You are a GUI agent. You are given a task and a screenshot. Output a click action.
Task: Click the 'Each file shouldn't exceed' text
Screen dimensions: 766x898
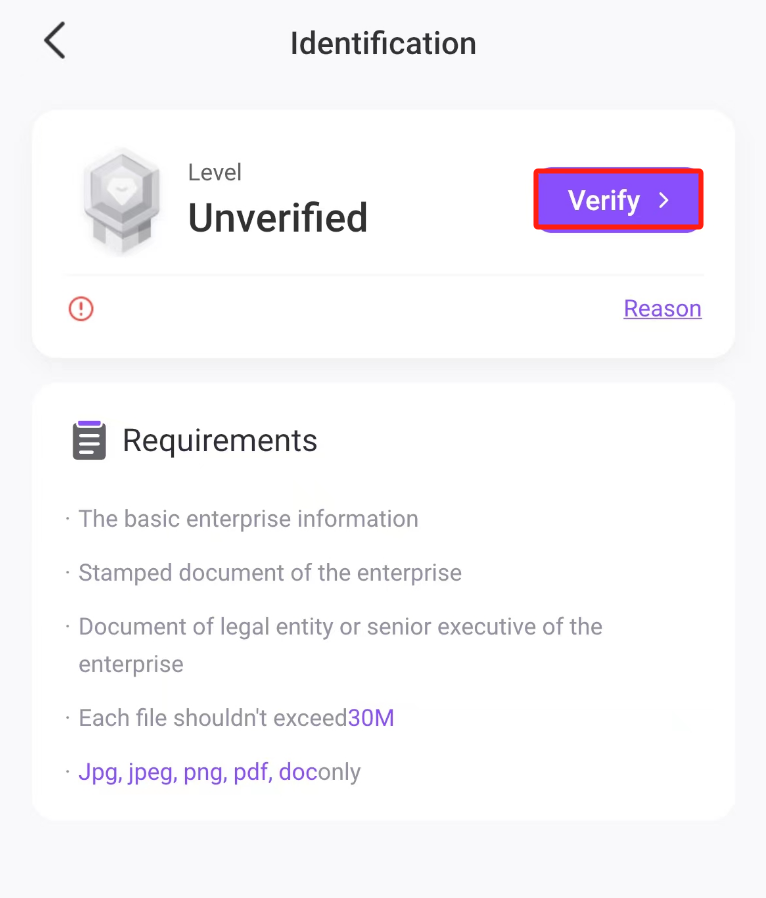click(213, 718)
